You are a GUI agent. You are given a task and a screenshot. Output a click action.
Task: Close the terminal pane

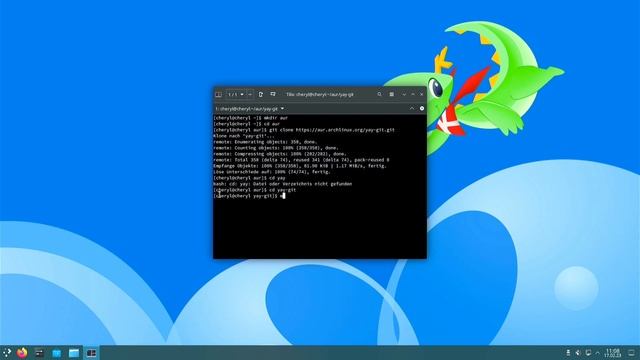coord(422,109)
